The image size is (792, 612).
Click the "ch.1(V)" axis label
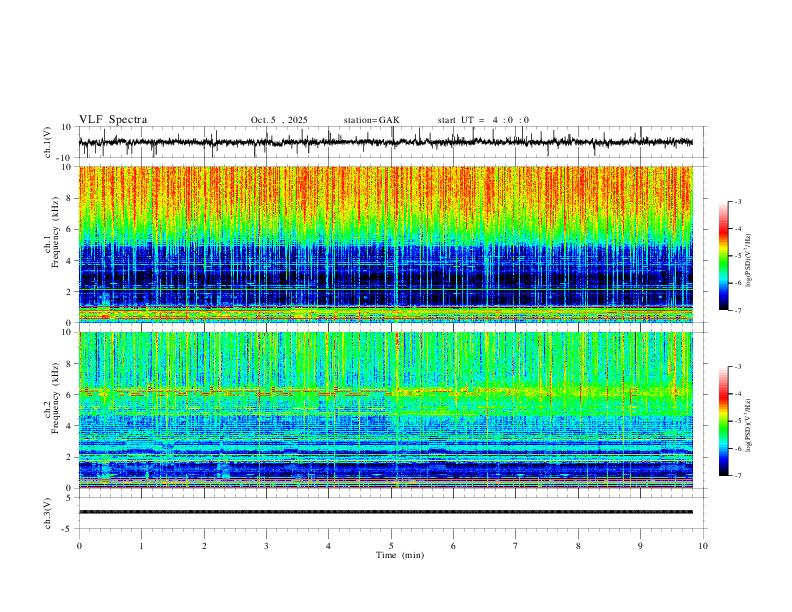[48, 142]
